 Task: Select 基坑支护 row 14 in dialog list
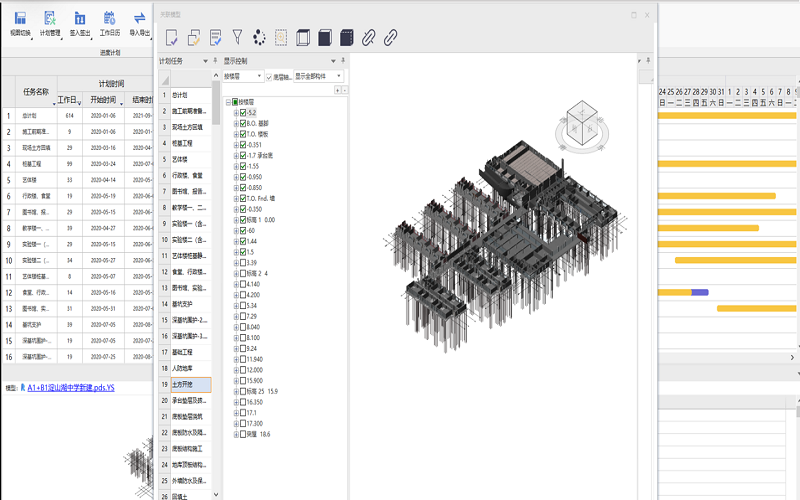point(191,304)
